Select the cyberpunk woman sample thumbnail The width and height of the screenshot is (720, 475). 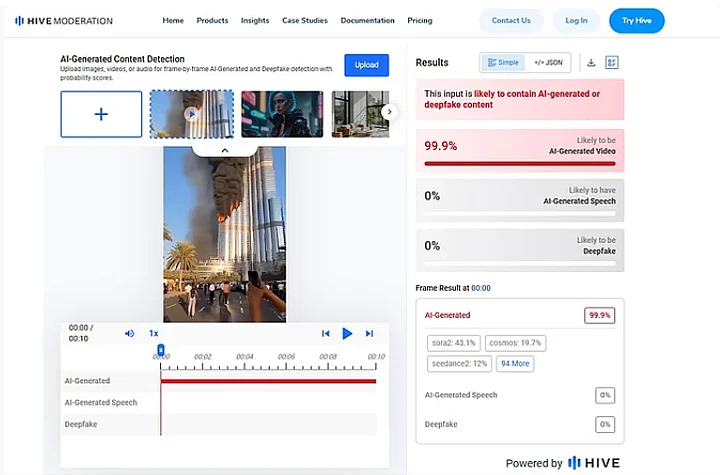(281, 114)
